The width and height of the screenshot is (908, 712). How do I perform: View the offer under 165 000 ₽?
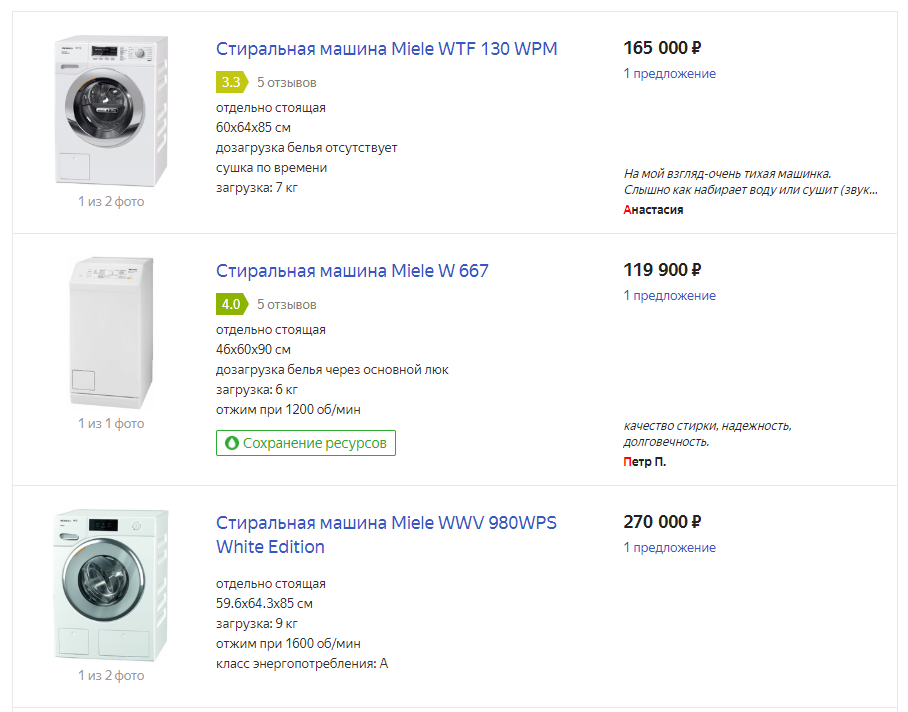pos(669,74)
